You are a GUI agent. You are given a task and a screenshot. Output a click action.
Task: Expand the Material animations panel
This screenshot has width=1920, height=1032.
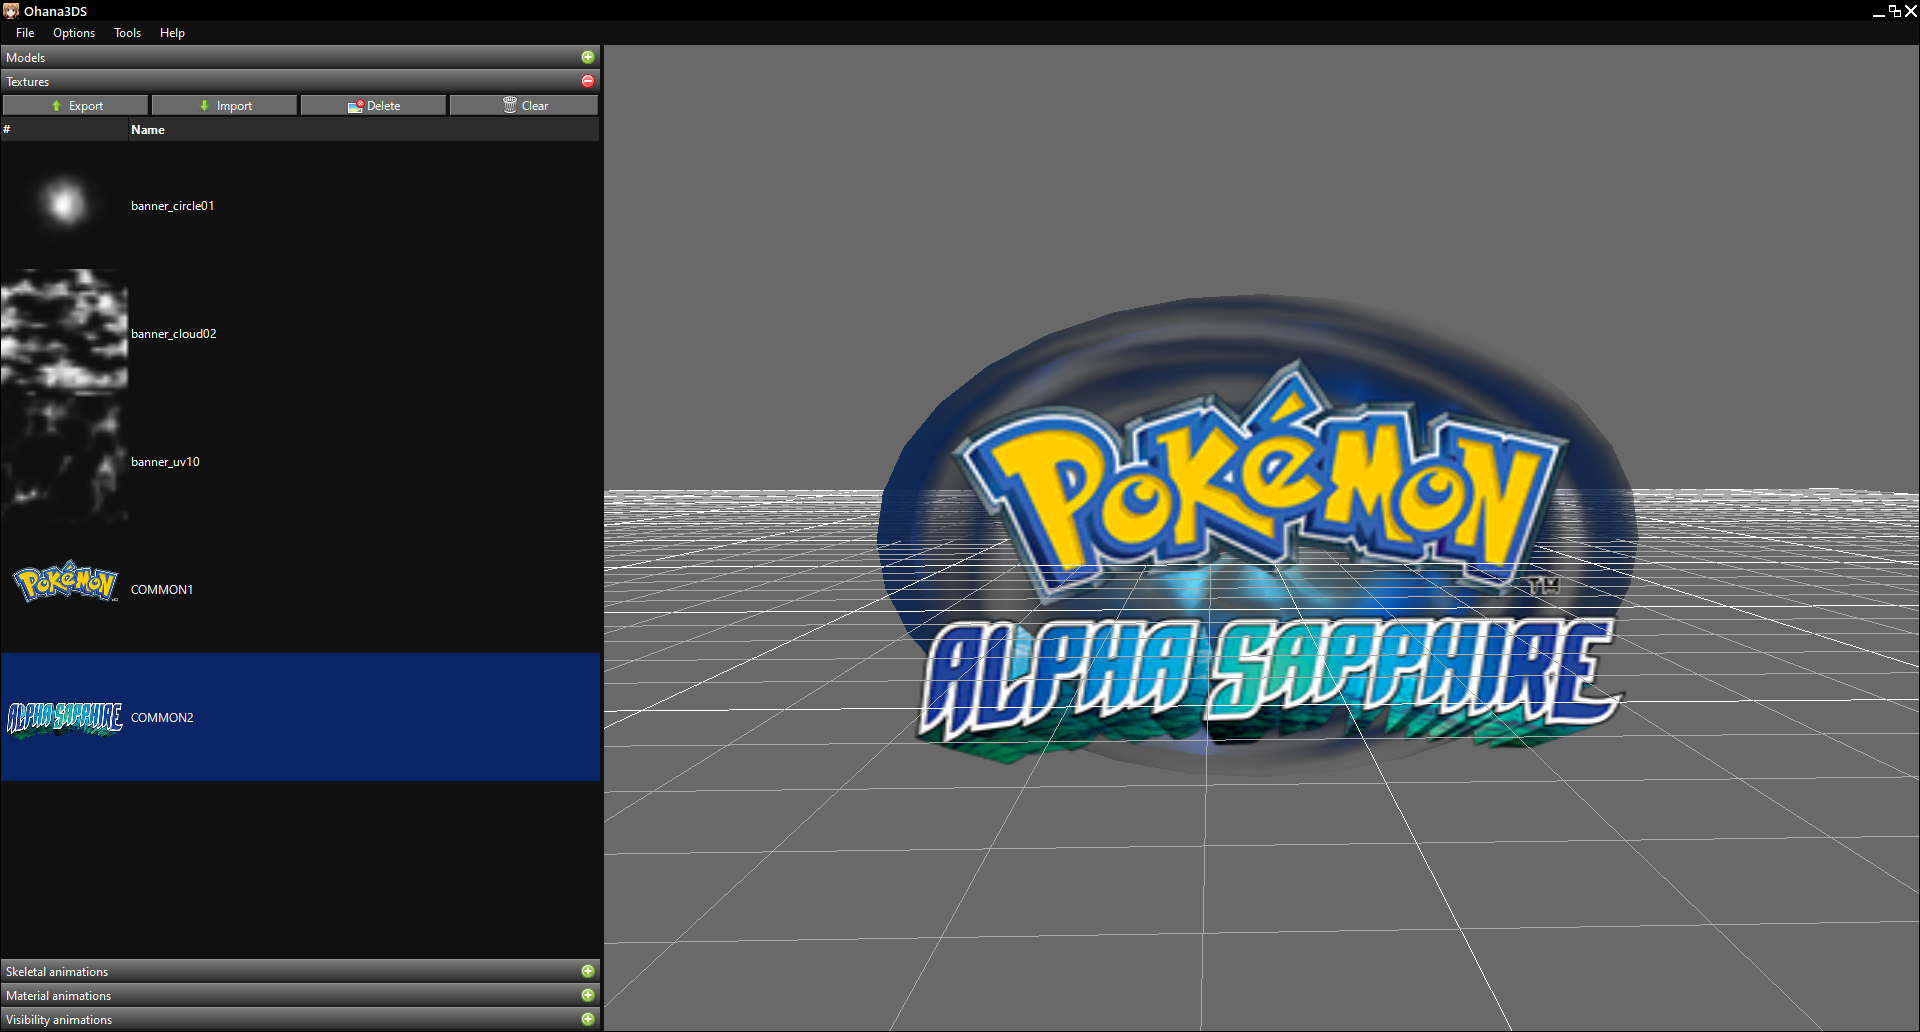point(588,995)
